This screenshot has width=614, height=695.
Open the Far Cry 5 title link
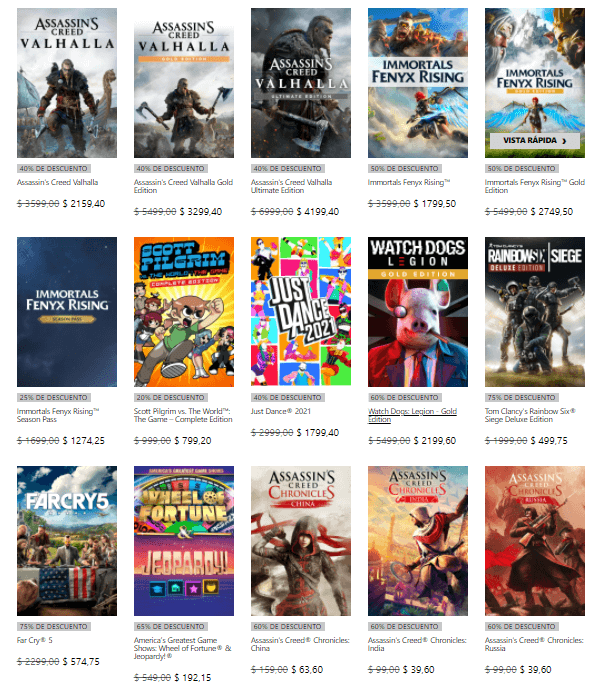point(34,640)
